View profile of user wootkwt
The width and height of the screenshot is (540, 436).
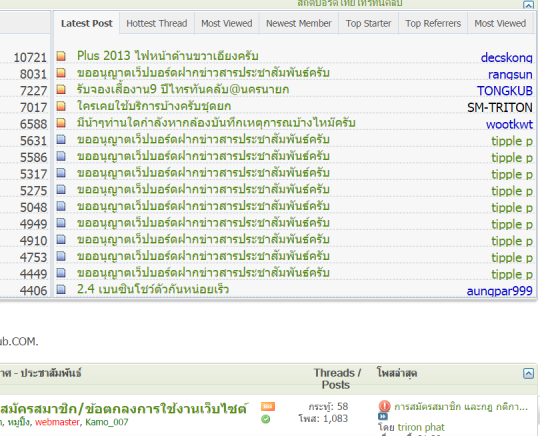click(509, 124)
